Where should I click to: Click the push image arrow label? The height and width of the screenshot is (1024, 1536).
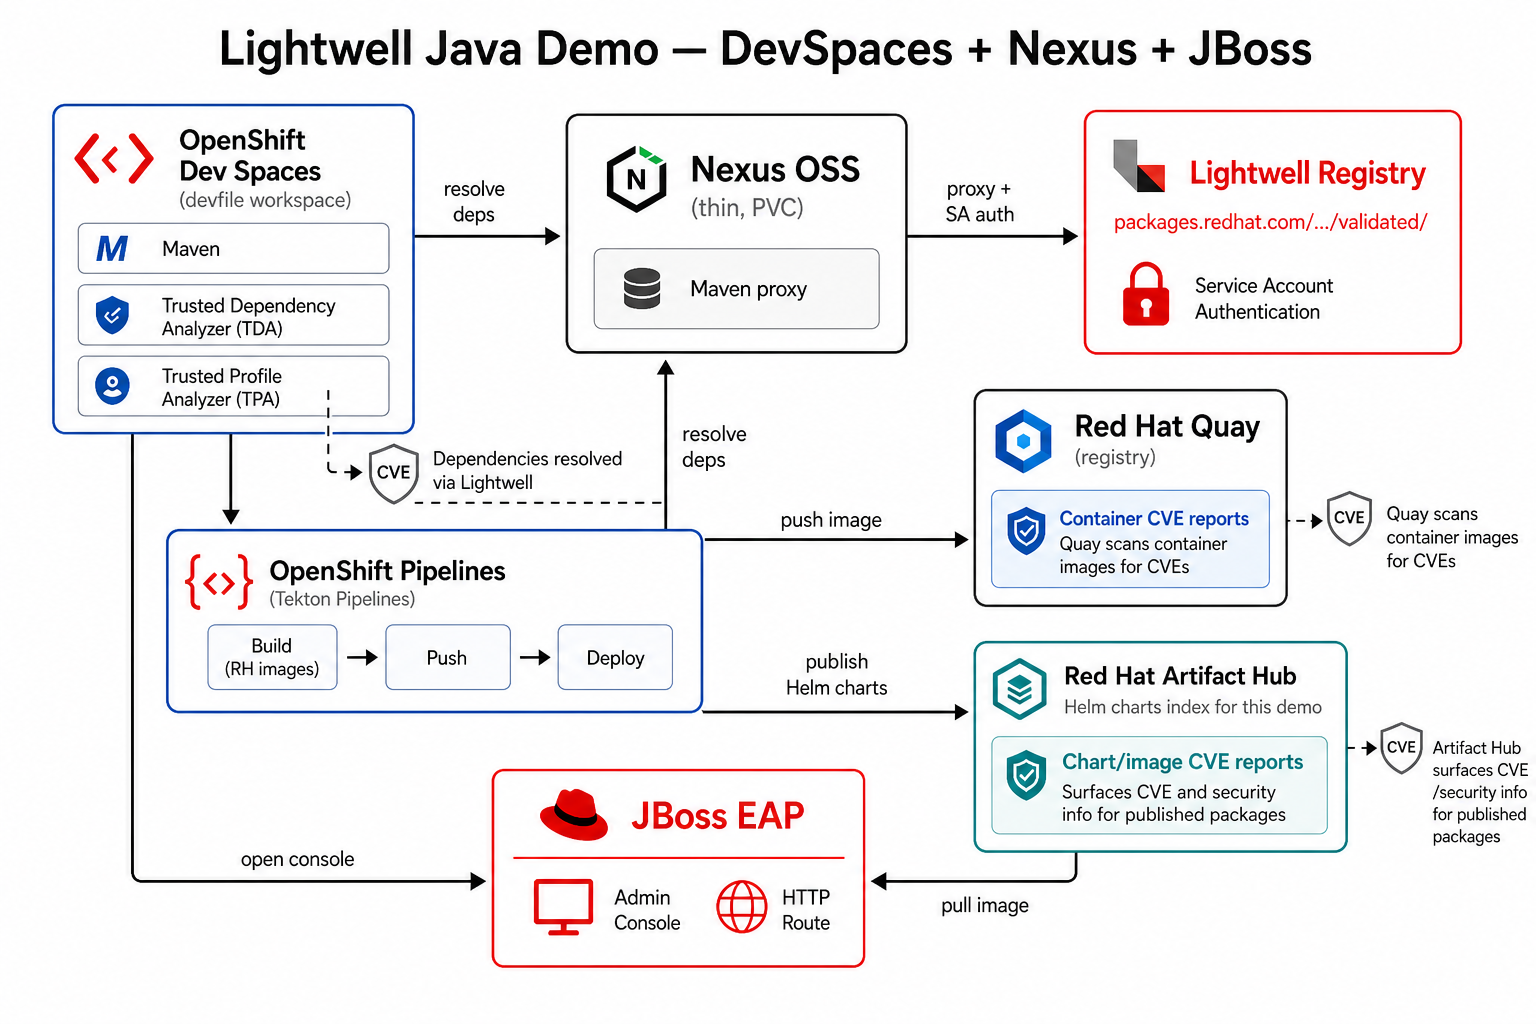831,520
